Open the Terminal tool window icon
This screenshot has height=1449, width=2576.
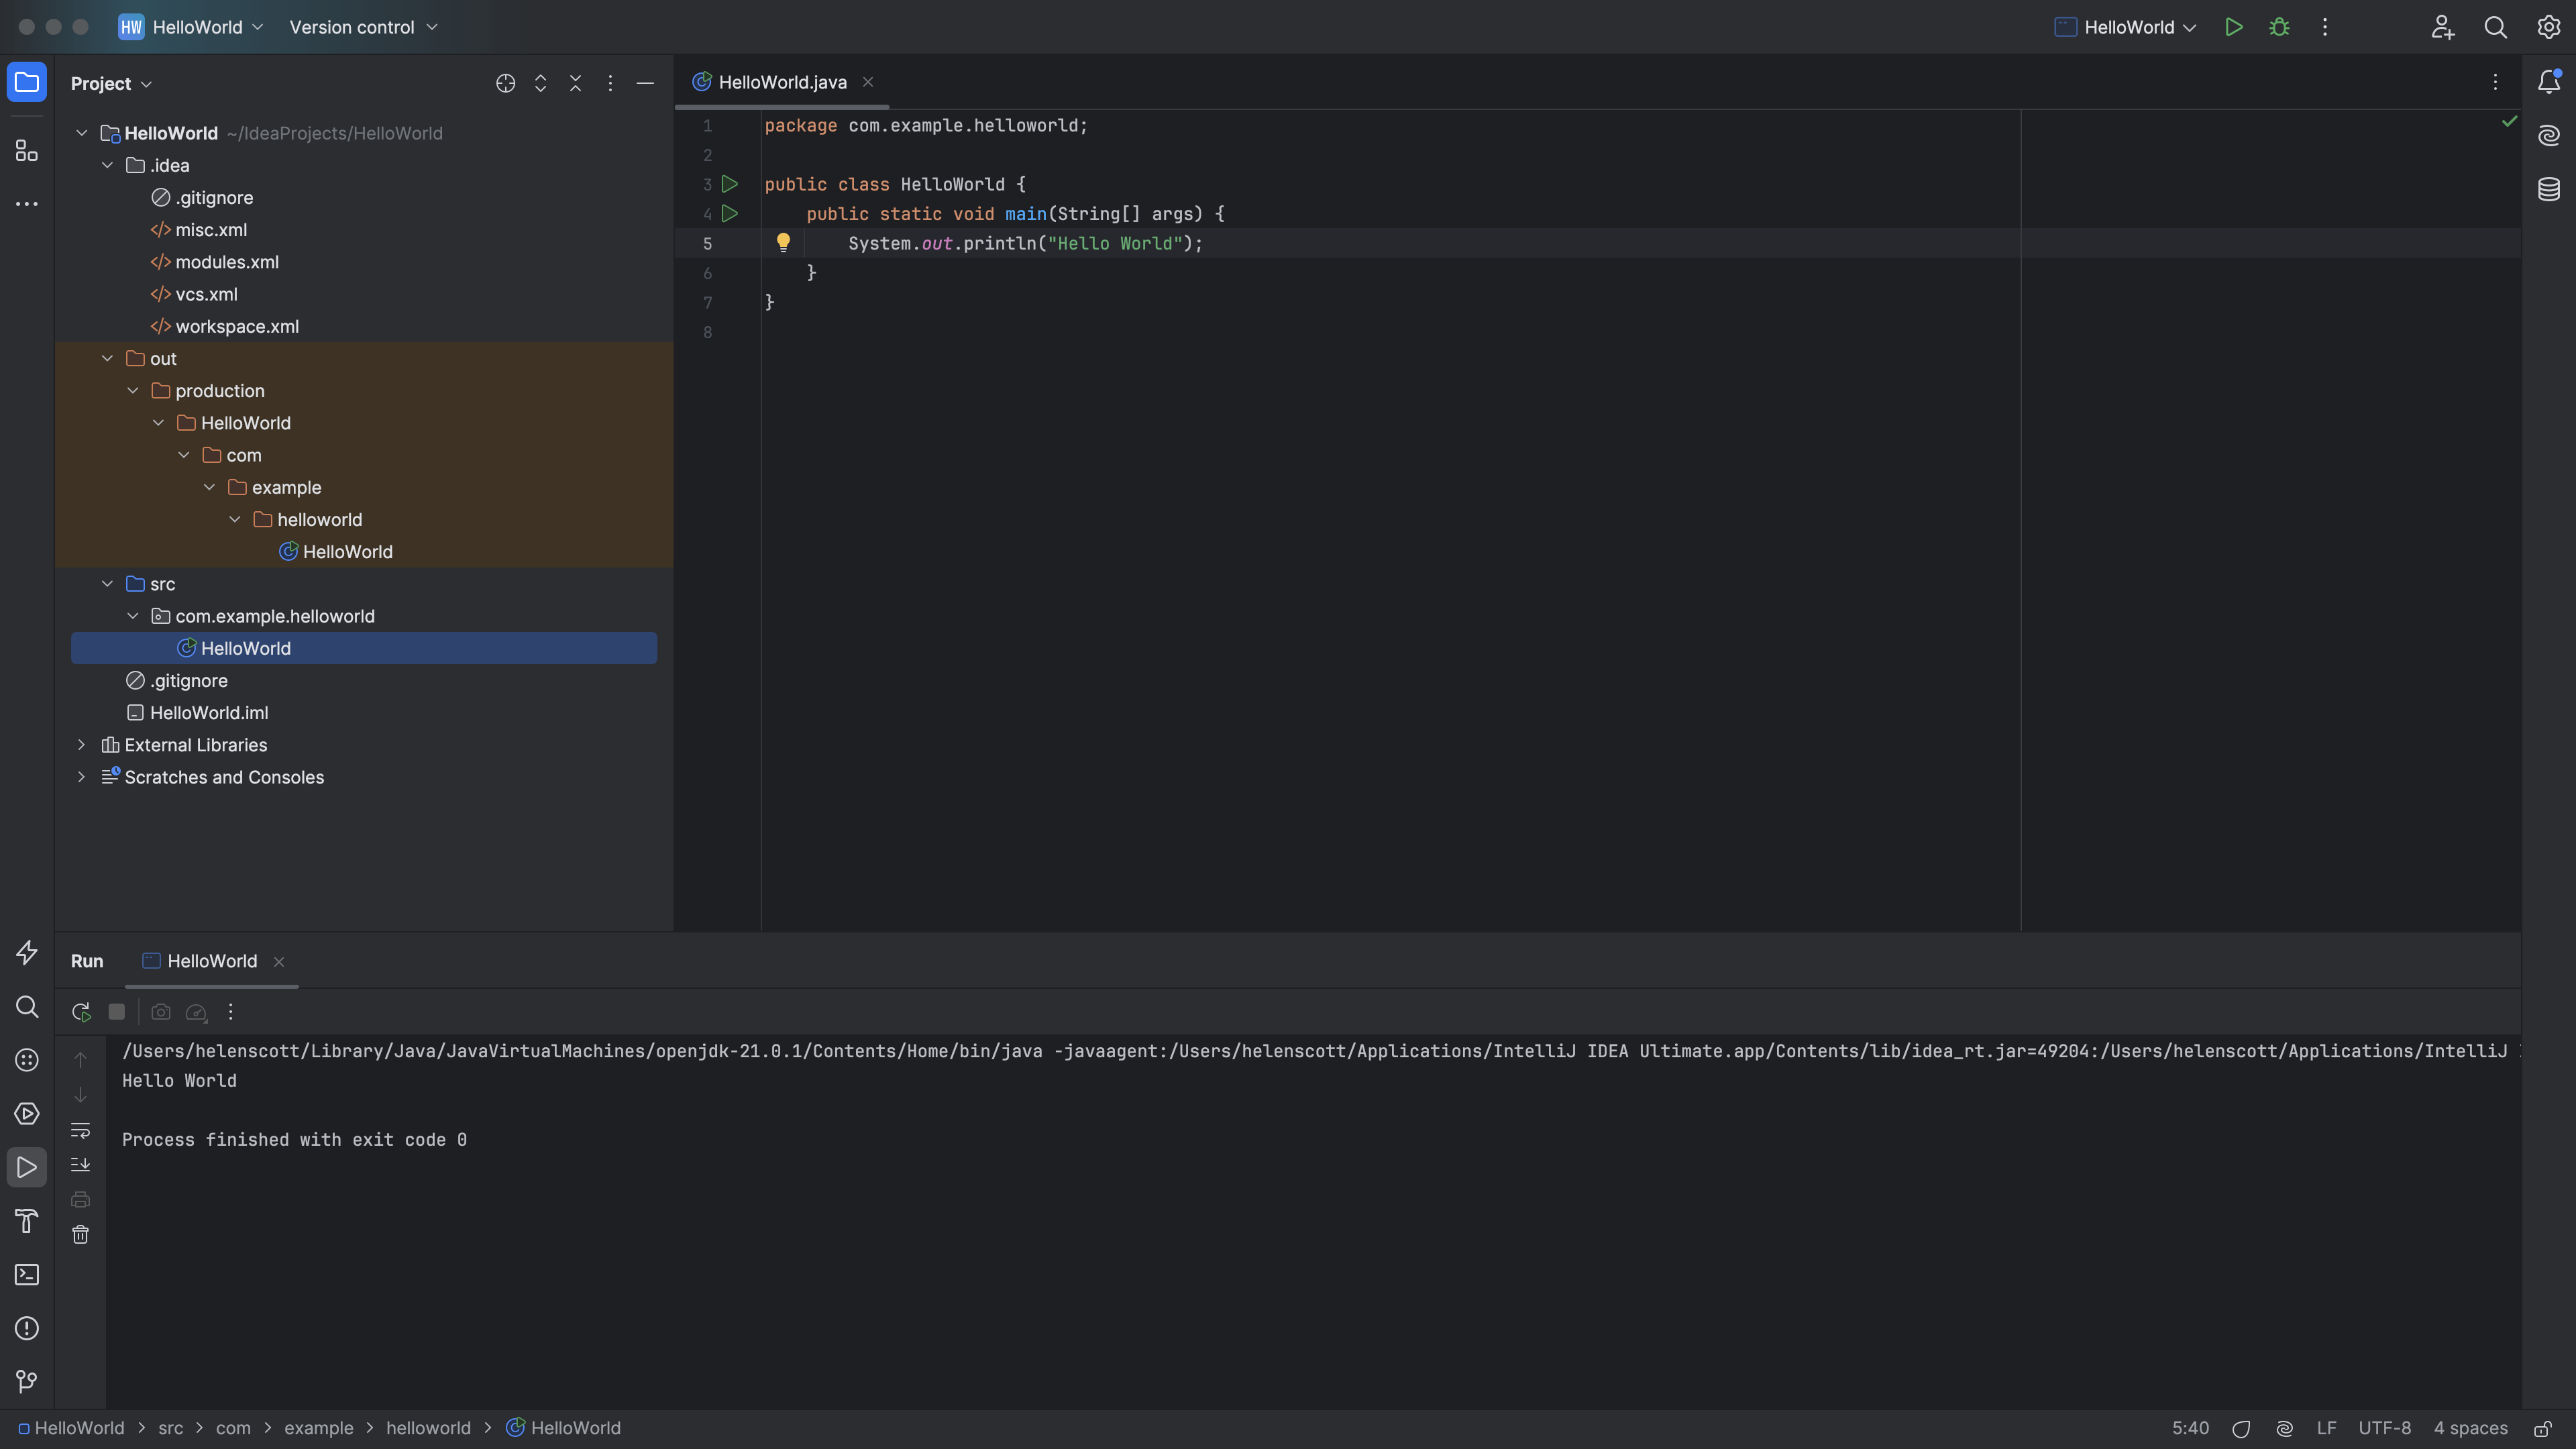click(27, 1274)
